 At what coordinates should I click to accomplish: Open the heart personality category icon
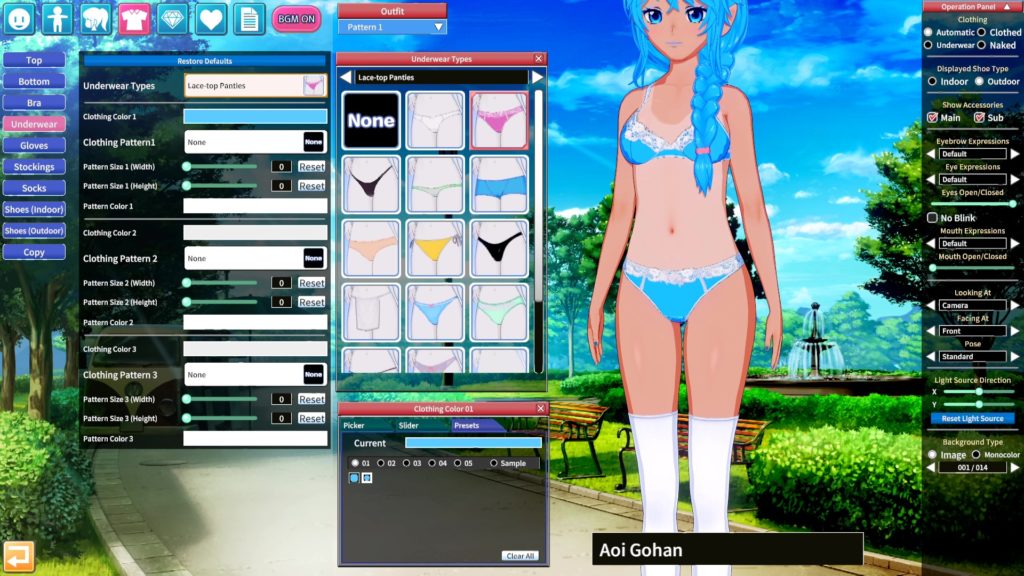pyautogui.click(x=211, y=19)
